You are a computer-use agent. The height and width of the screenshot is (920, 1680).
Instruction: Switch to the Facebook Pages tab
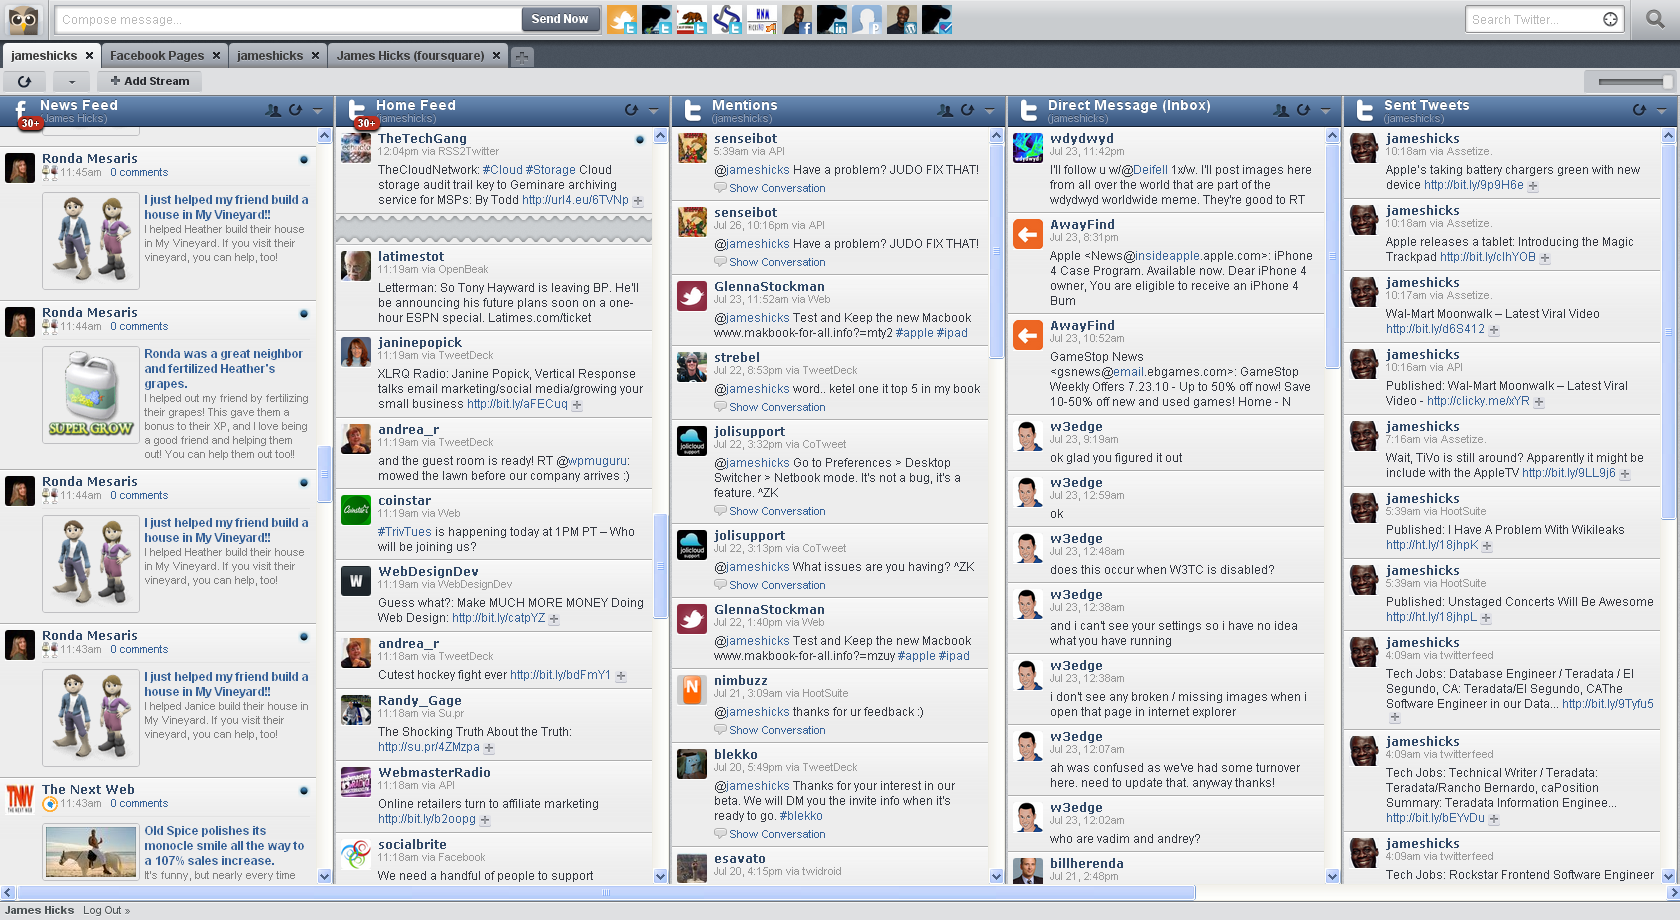click(x=157, y=56)
